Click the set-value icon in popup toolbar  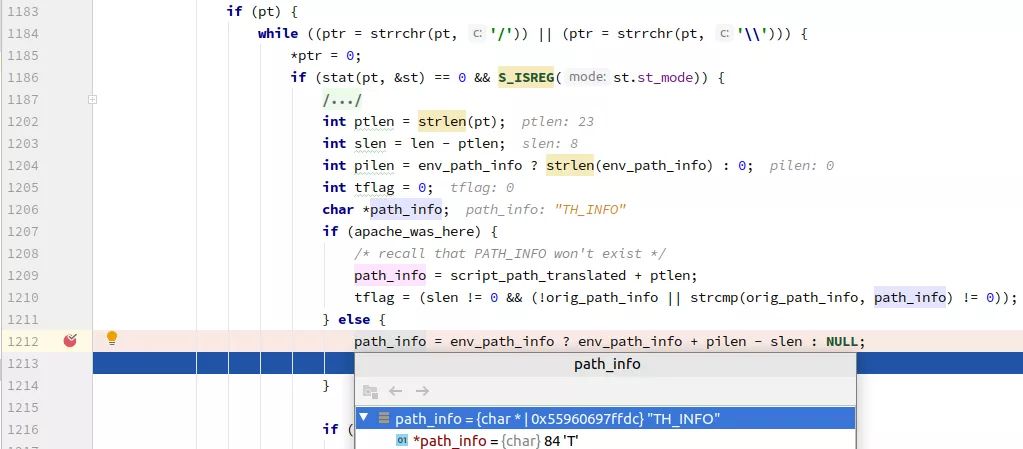tap(370, 391)
